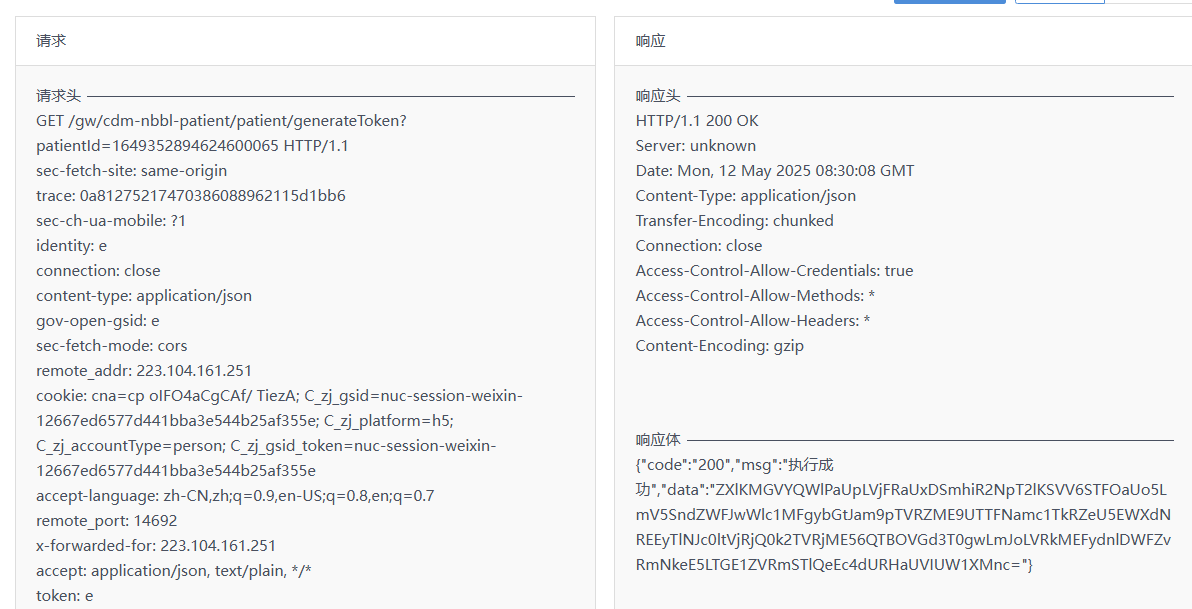Click the cookie header line
1192x609 pixels.
click(x=279, y=396)
